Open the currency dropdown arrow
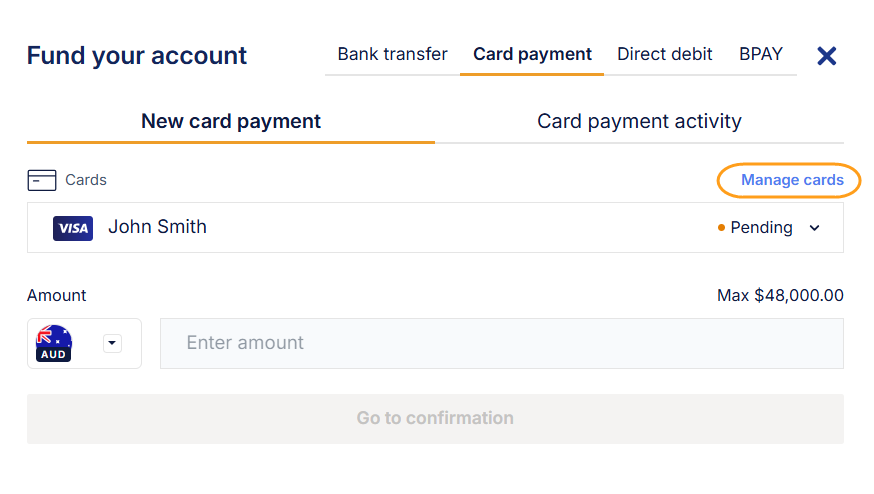874x494 pixels. (112, 343)
